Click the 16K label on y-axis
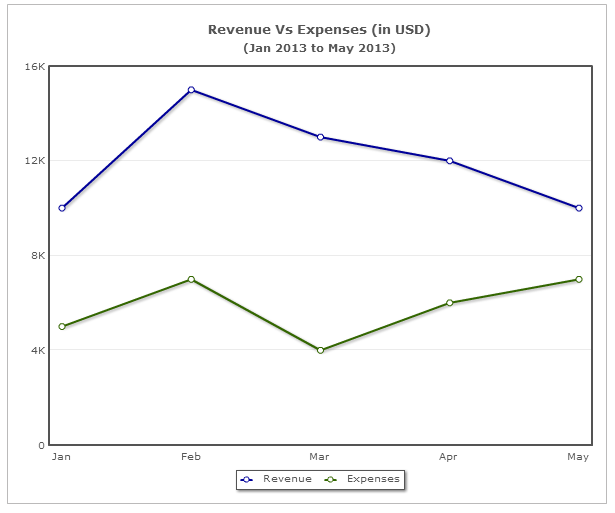615x513 pixels. click(x=35, y=66)
